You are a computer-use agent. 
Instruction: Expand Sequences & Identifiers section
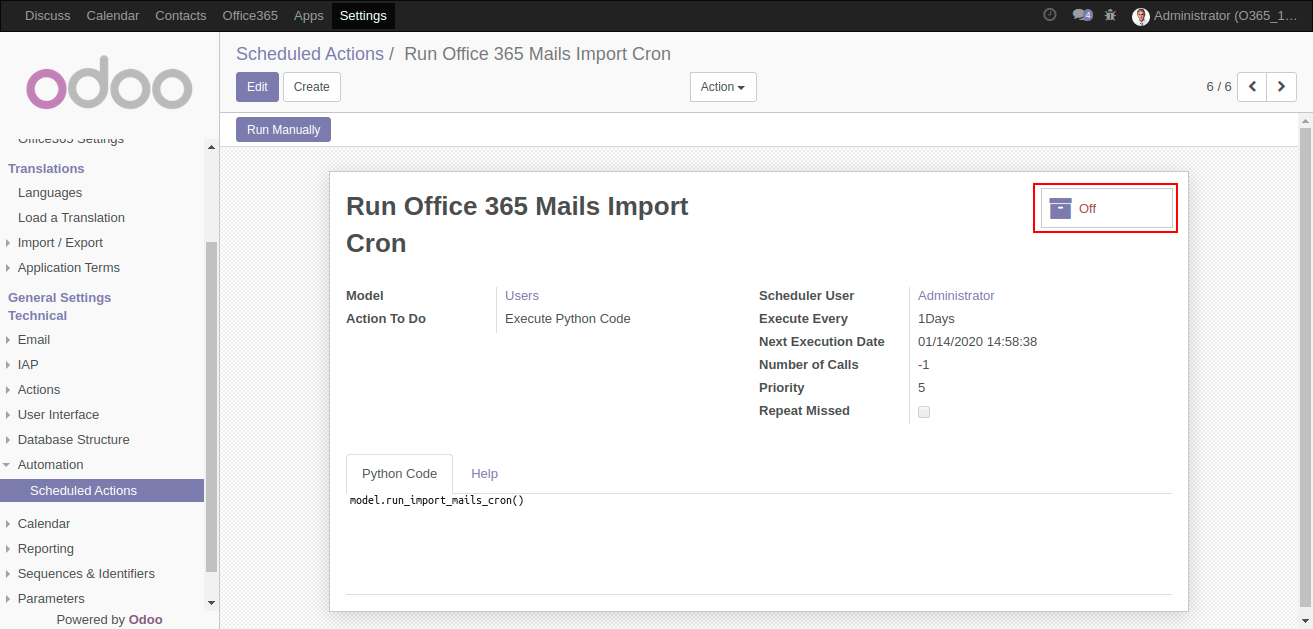[x=86, y=574]
